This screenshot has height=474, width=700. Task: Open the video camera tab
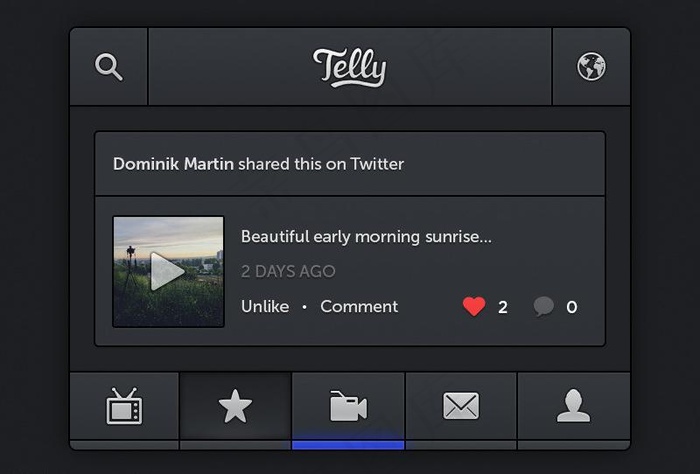(x=348, y=406)
